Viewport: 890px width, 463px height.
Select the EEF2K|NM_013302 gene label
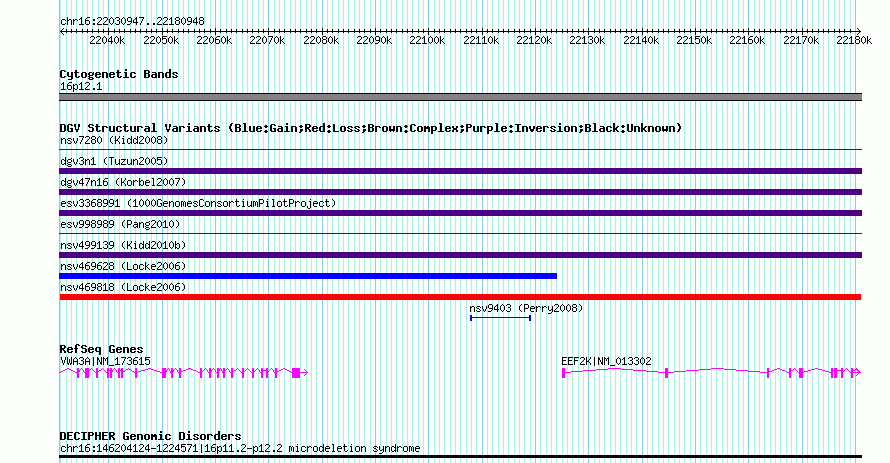point(606,361)
